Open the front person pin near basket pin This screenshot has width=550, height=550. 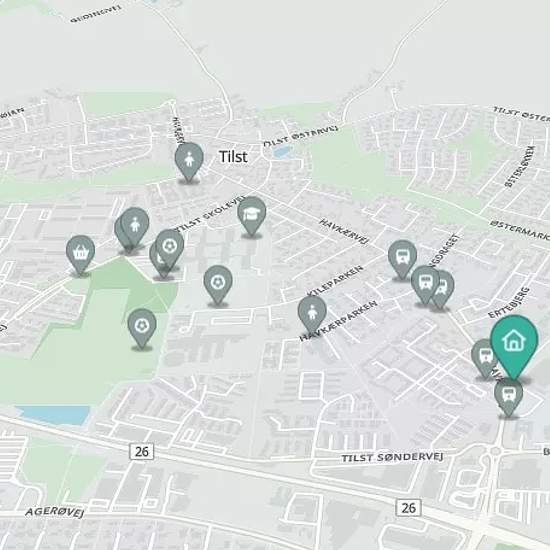(x=135, y=226)
